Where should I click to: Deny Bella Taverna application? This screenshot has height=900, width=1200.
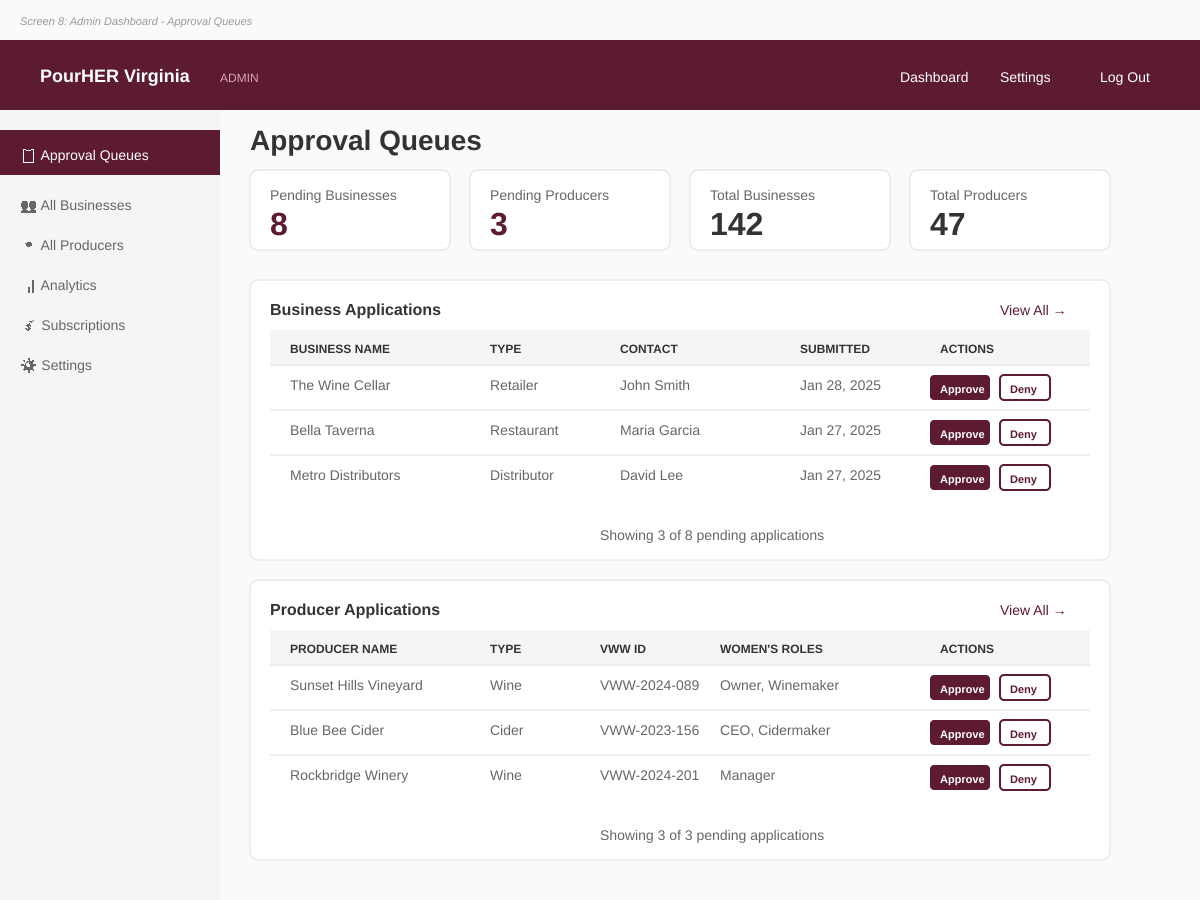(x=1025, y=433)
